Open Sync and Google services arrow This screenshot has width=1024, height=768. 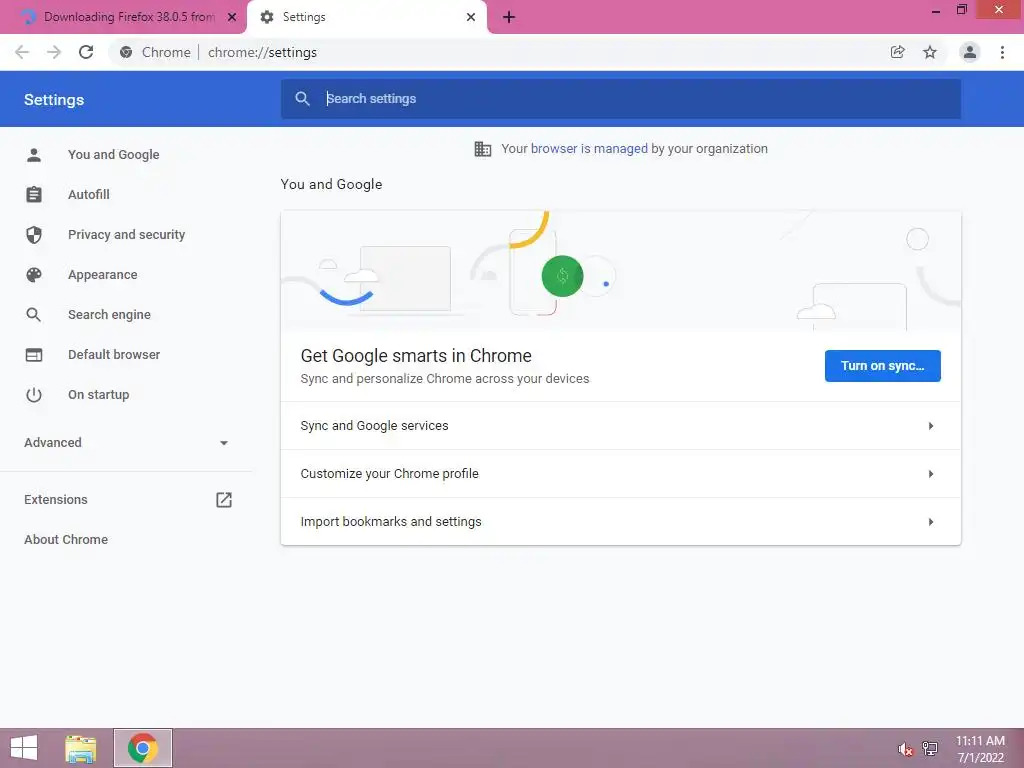[931, 426]
